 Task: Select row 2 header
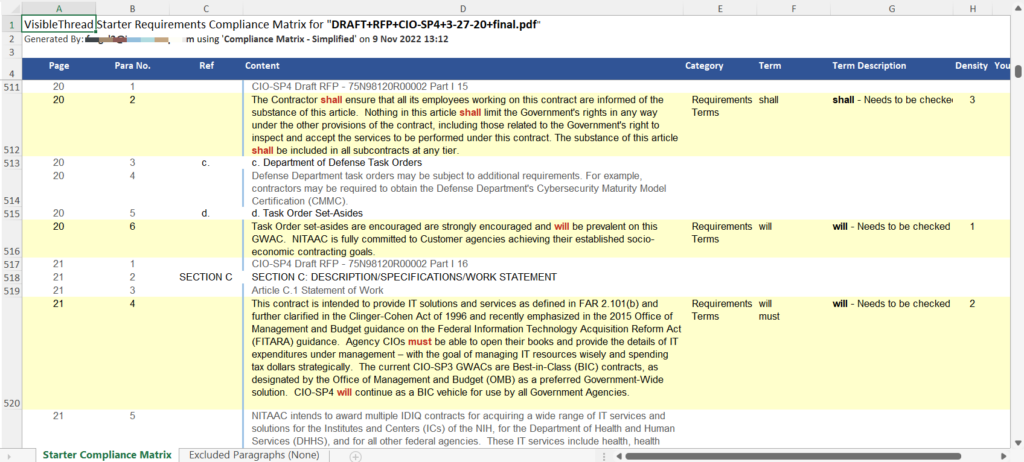(x=10, y=39)
